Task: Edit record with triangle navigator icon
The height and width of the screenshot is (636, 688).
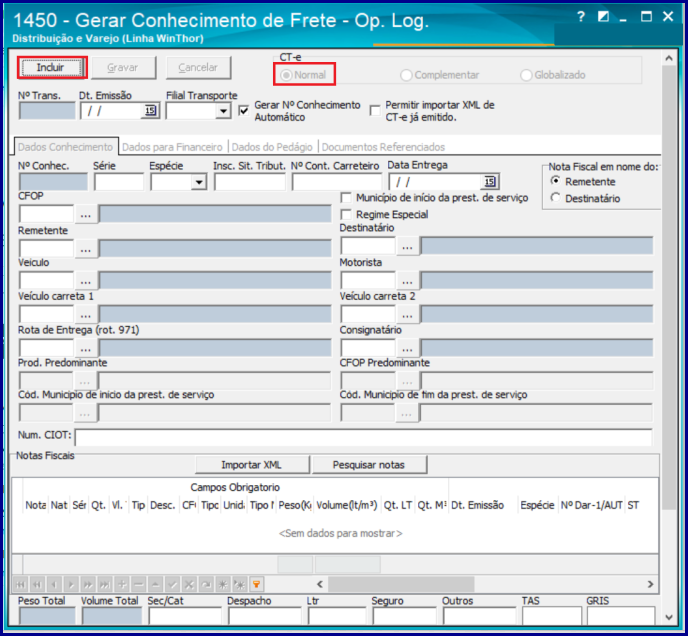Action: coord(155,585)
